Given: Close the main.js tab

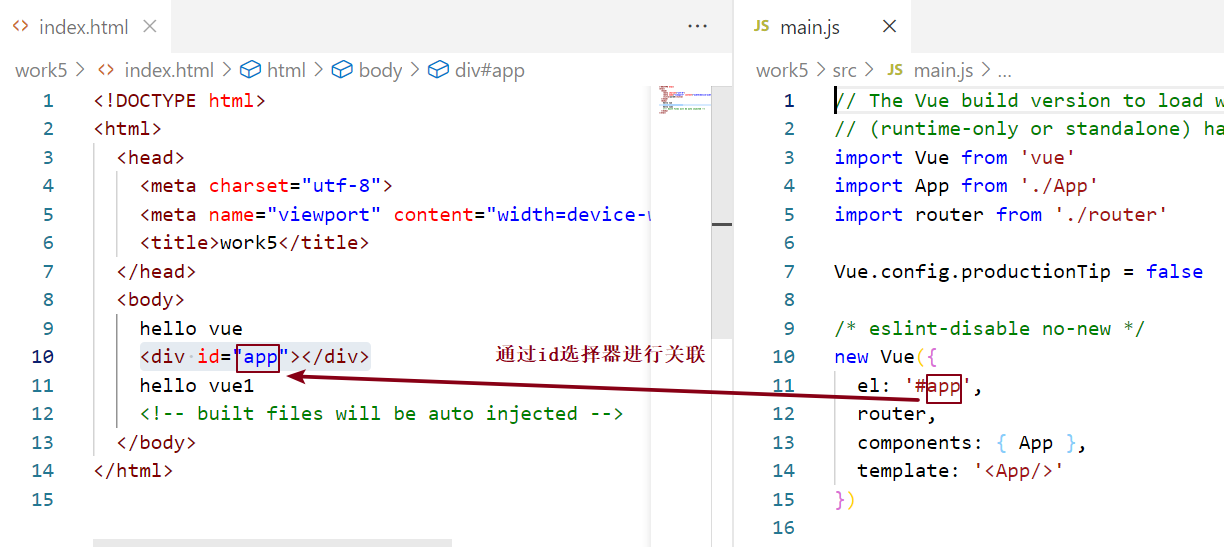Looking at the screenshot, I should click(889, 27).
